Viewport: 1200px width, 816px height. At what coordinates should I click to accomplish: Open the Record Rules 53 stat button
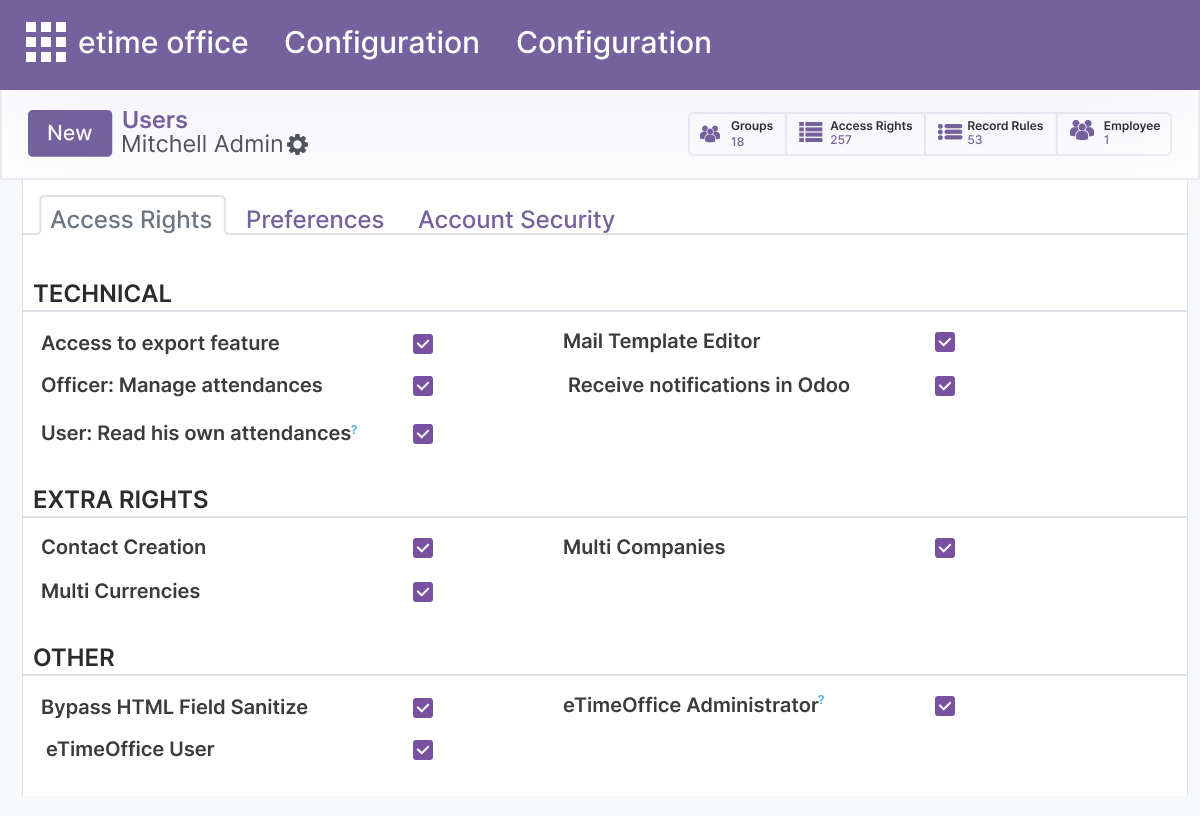click(x=992, y=133)
